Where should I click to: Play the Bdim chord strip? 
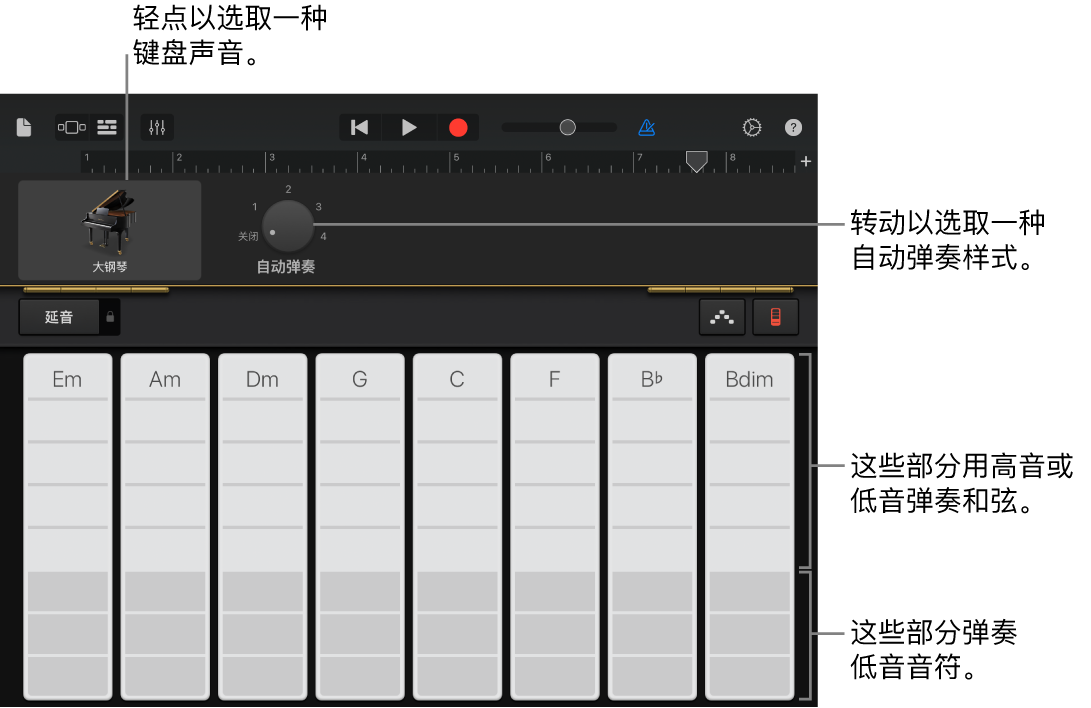(749, 526)
